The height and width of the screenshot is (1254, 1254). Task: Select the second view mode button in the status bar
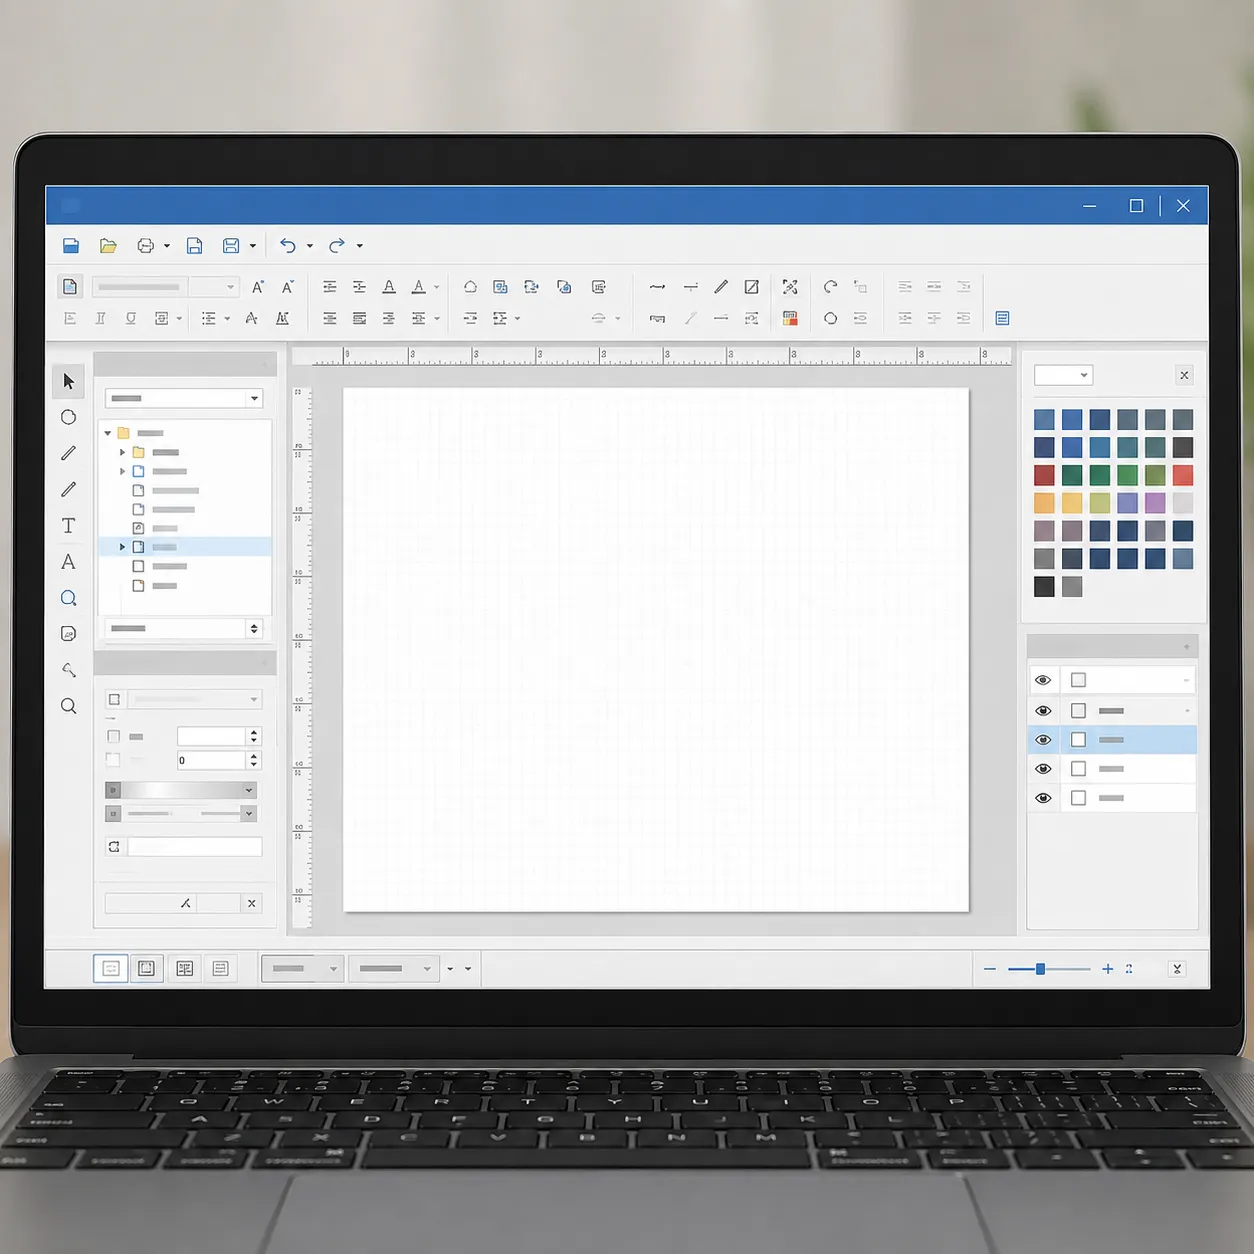pos(147,968)
